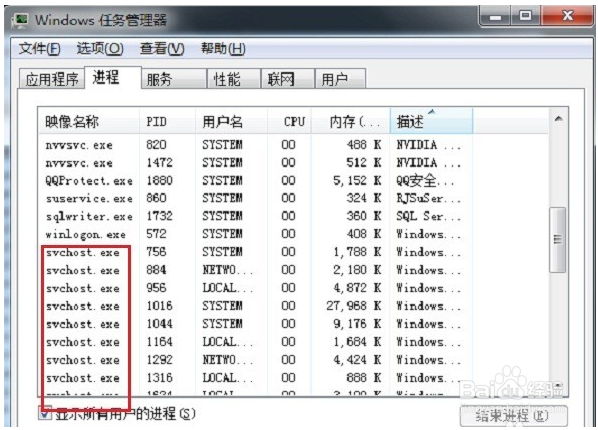Open the 性能 tab
Screen dimensions: 598x430
[233, 79]
